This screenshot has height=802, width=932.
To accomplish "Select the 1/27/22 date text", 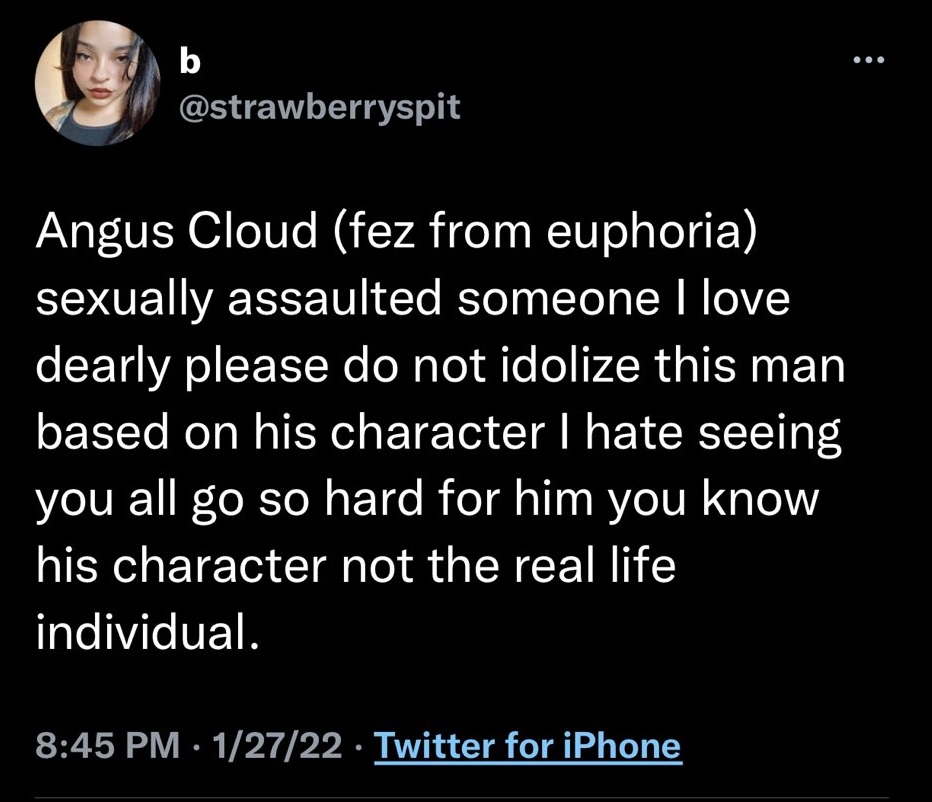I will [x=272, y=746].
